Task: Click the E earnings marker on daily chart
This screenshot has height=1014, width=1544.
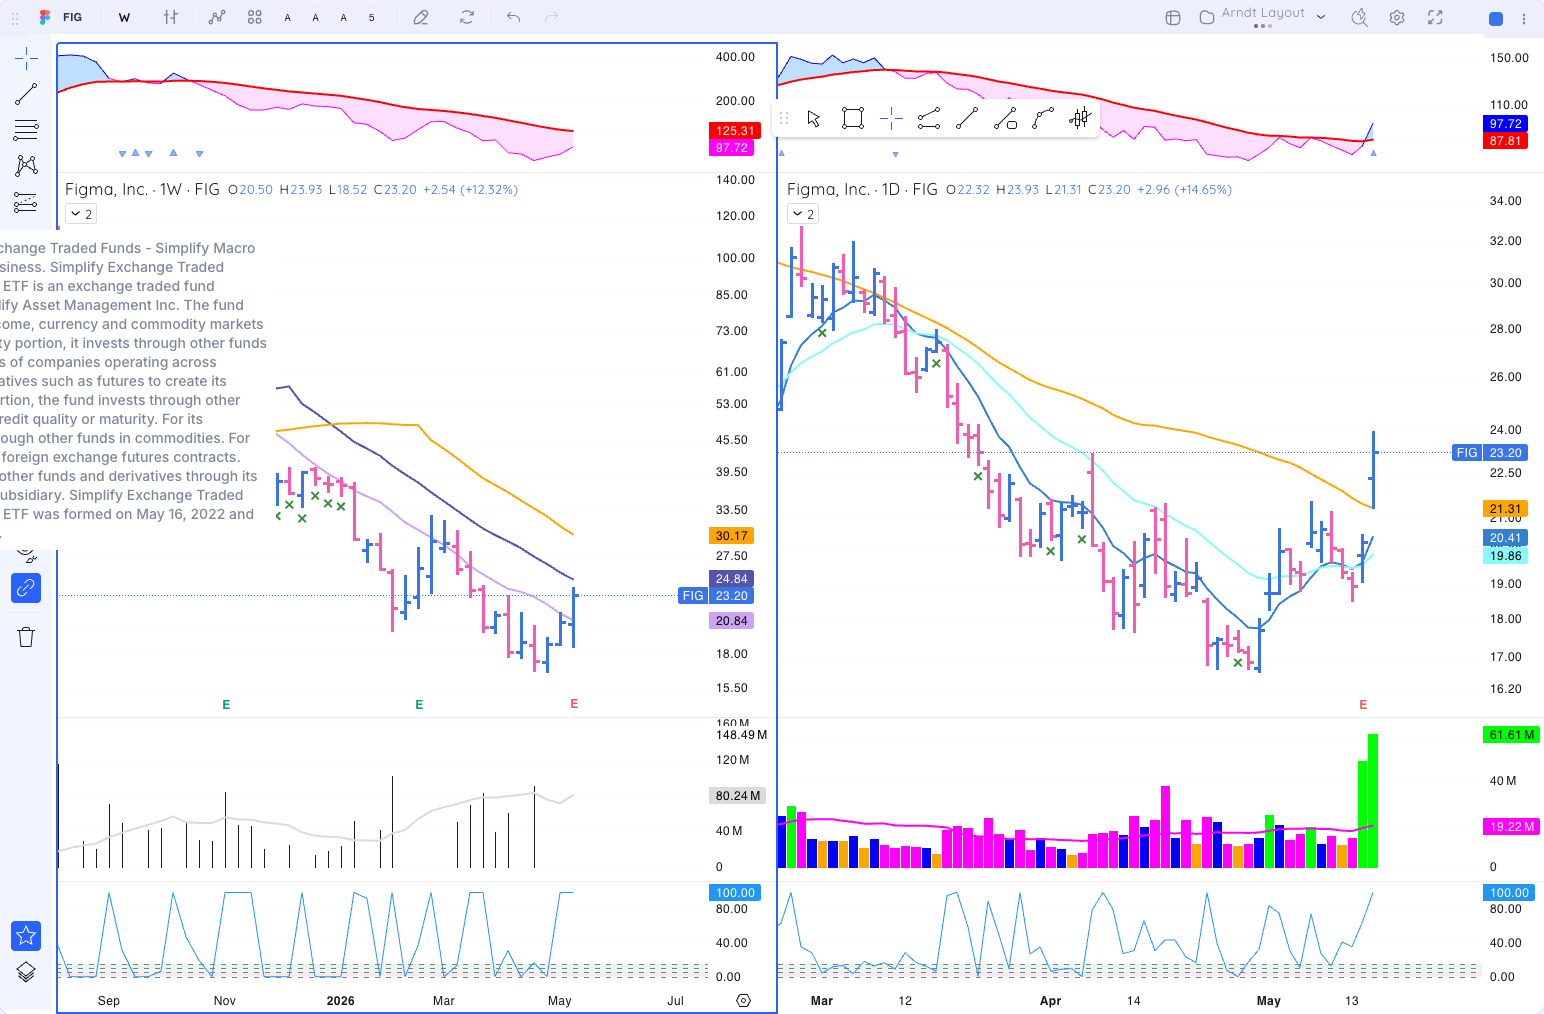Action: pos(1363,705)
